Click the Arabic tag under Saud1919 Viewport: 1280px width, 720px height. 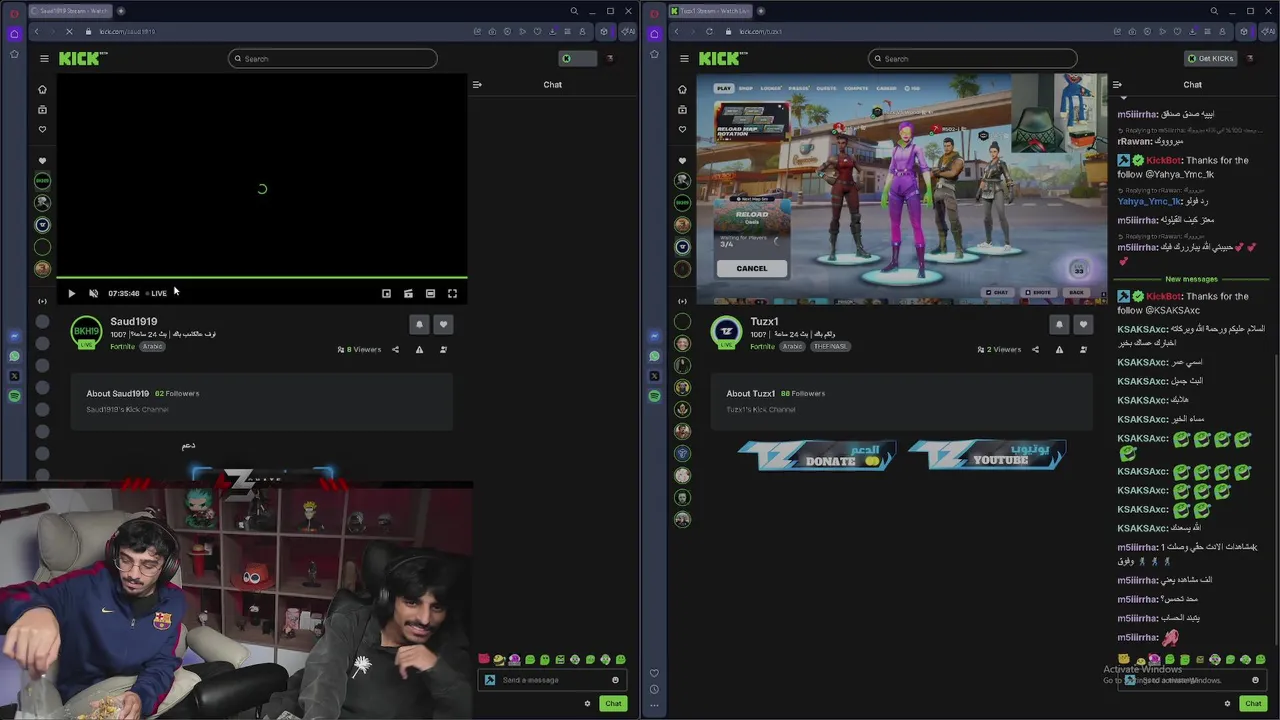pos(152,346)
